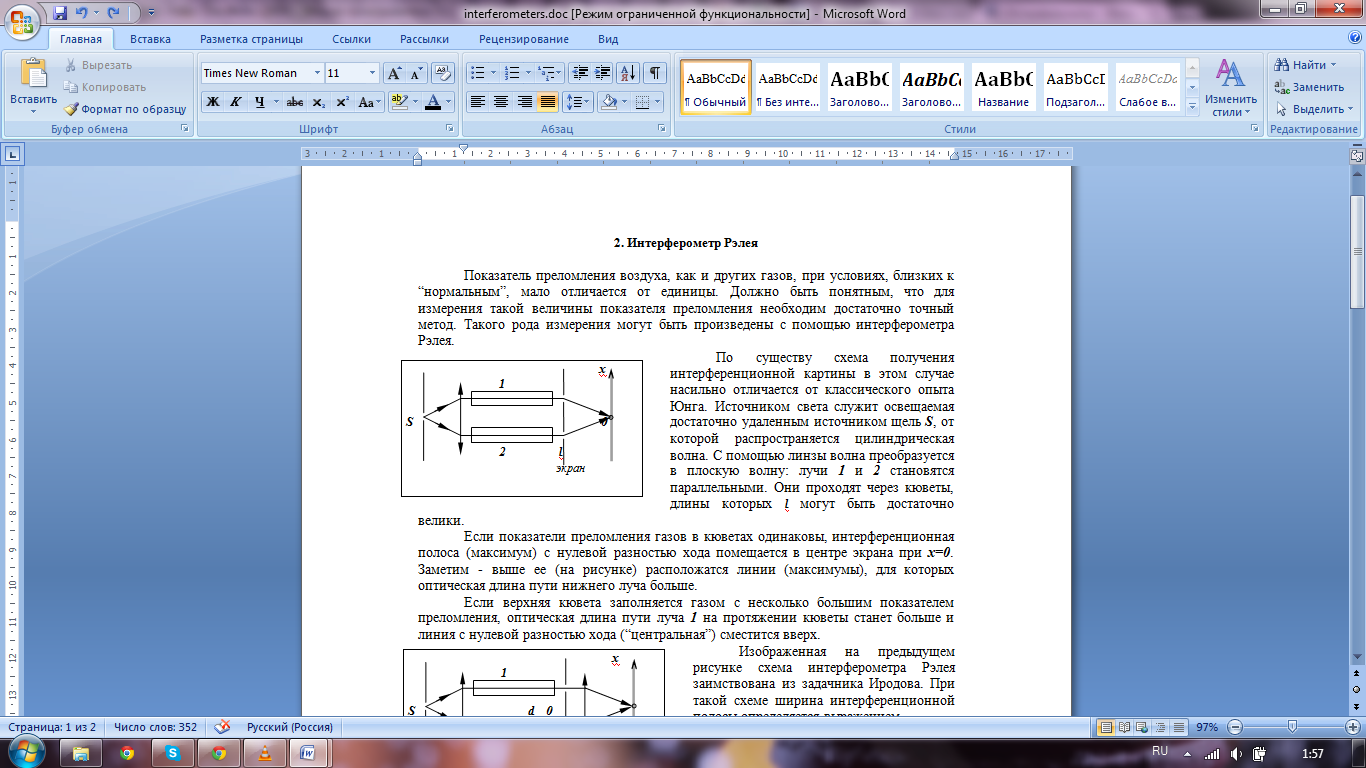Click the zoom slider handle
Screen dimensions: 1366x768
pyautogui.click(x=1293, y=727)
